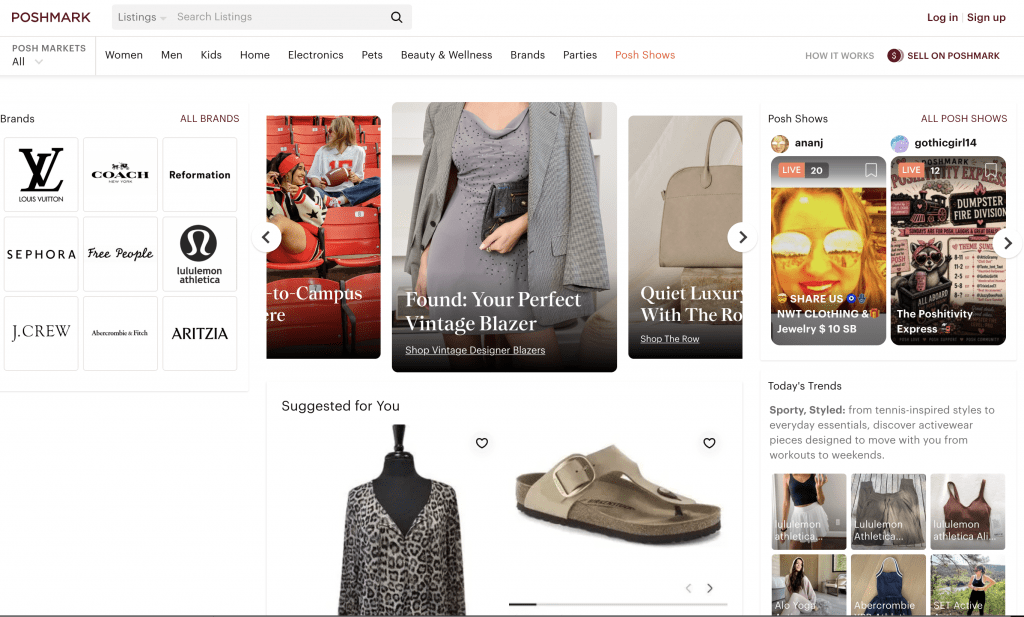Viewport: 1024px width, 617px height.
Task: Click gothicgirl14's profile avatar
Action: 899,143
